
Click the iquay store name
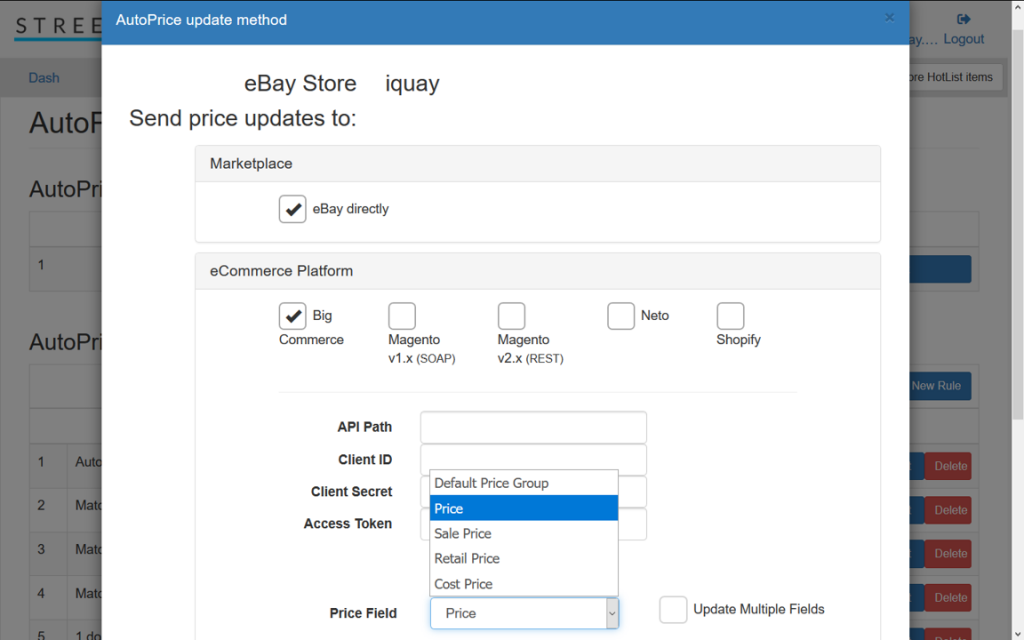click(412, 84)
